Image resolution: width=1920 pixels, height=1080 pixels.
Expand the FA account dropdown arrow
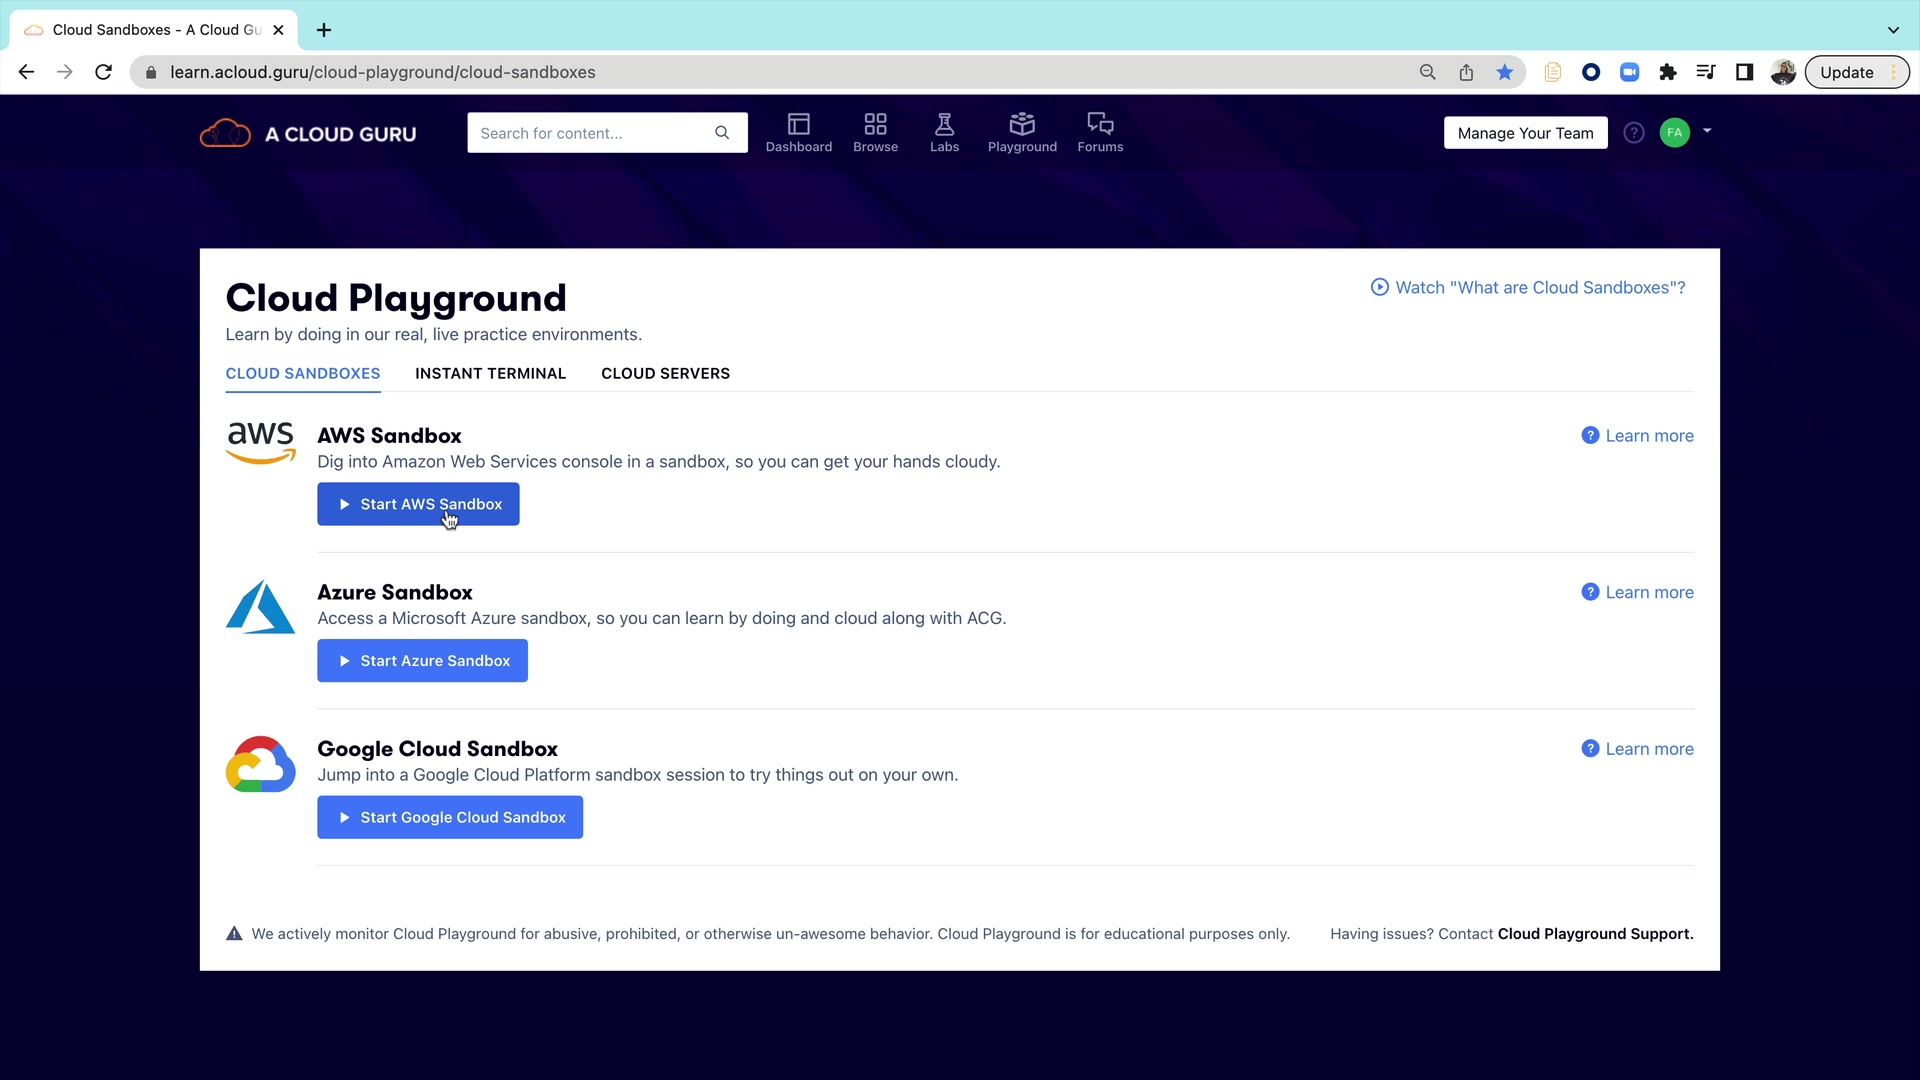(1707, 131)
